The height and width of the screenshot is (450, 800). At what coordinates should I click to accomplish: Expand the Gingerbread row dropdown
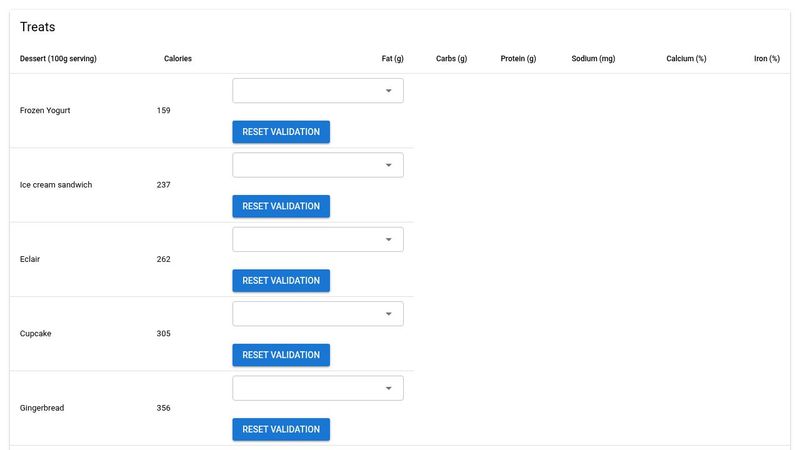(388, 388)
